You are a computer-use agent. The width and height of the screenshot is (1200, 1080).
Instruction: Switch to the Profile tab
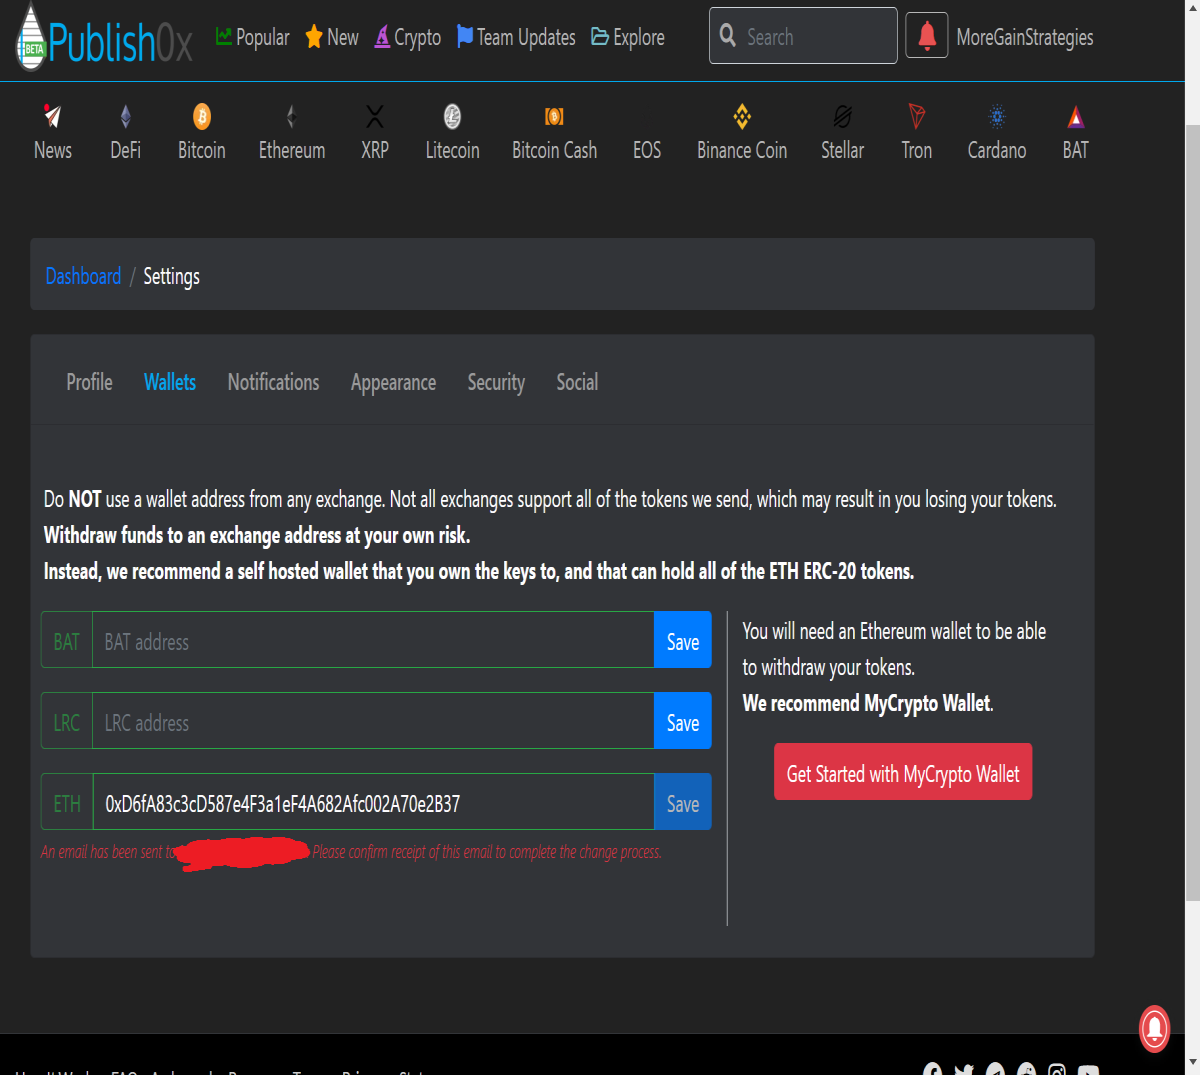coord(89,382)
